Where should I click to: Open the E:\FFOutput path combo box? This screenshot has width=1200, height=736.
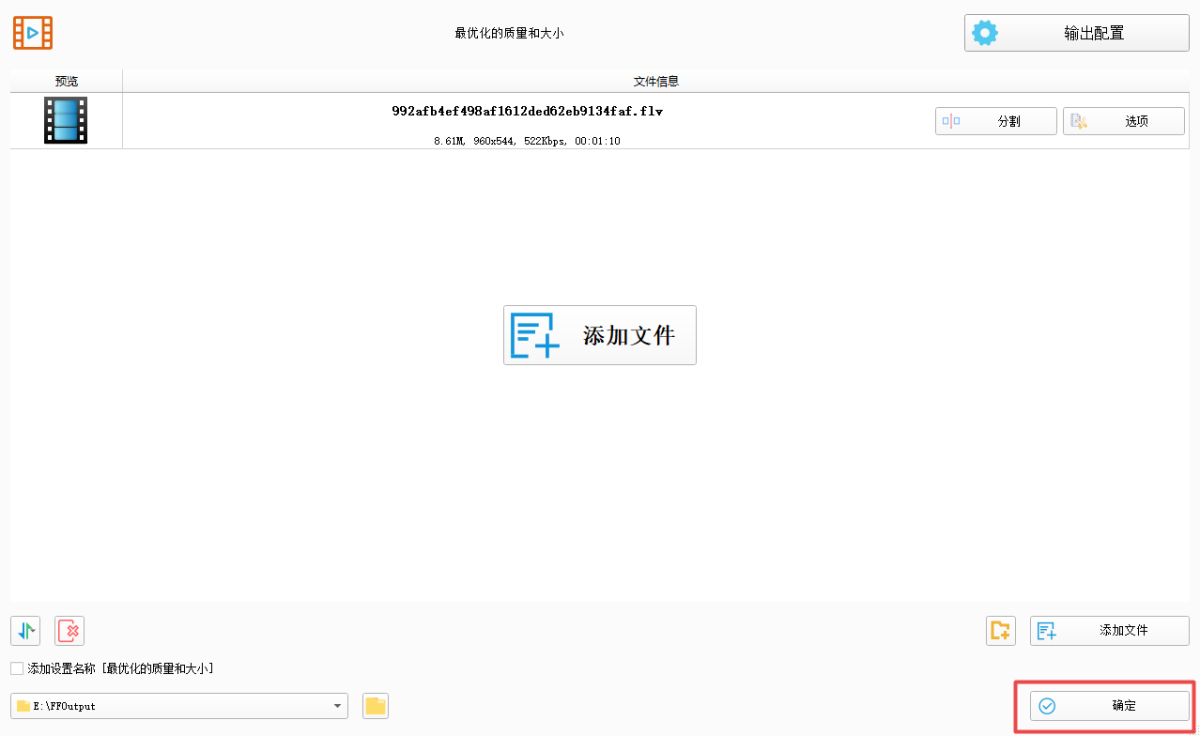170,706
